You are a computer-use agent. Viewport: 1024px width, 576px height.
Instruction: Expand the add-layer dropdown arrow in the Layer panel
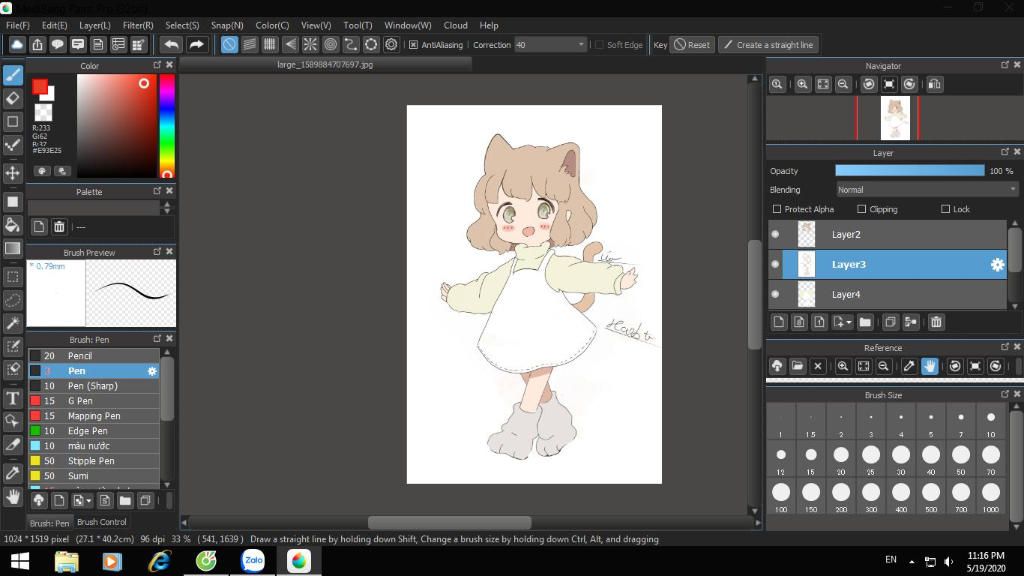[x=848, y=323]
